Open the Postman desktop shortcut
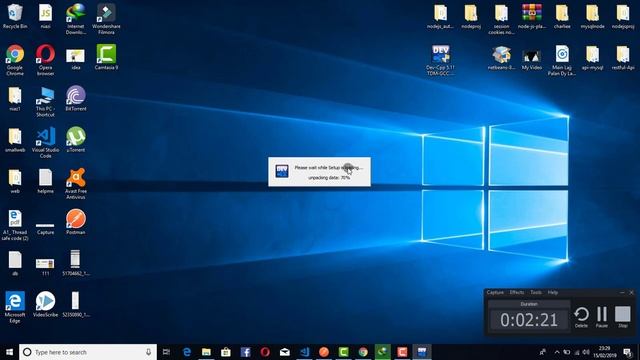The height and width of the screenshot is (360, 640). point(76,222)
